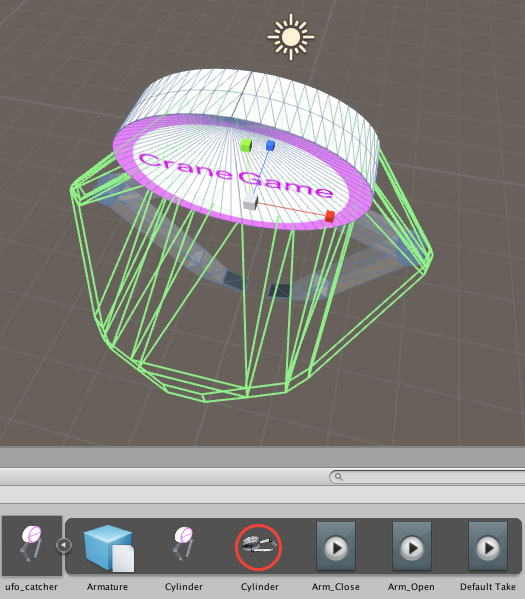Select the Arm_Open animation clip
The height and width of the screenshot is (599, 525).
coord(412,546)
